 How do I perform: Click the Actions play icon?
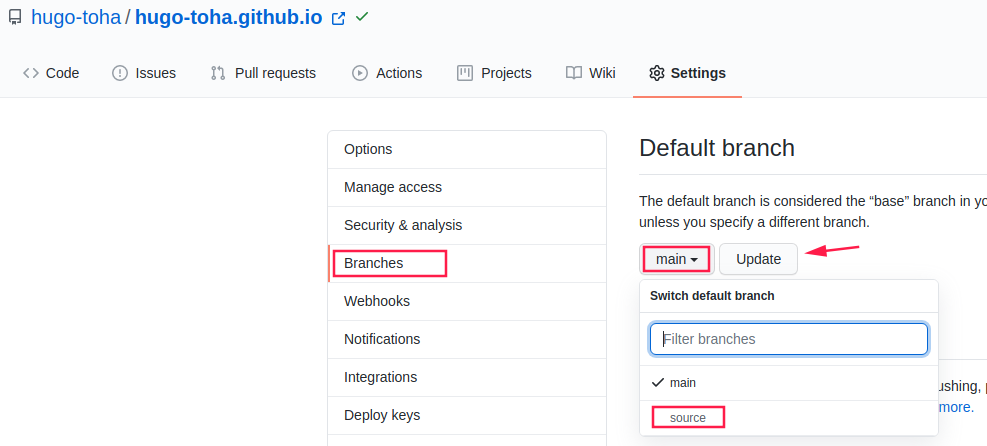tap(359, 73)
